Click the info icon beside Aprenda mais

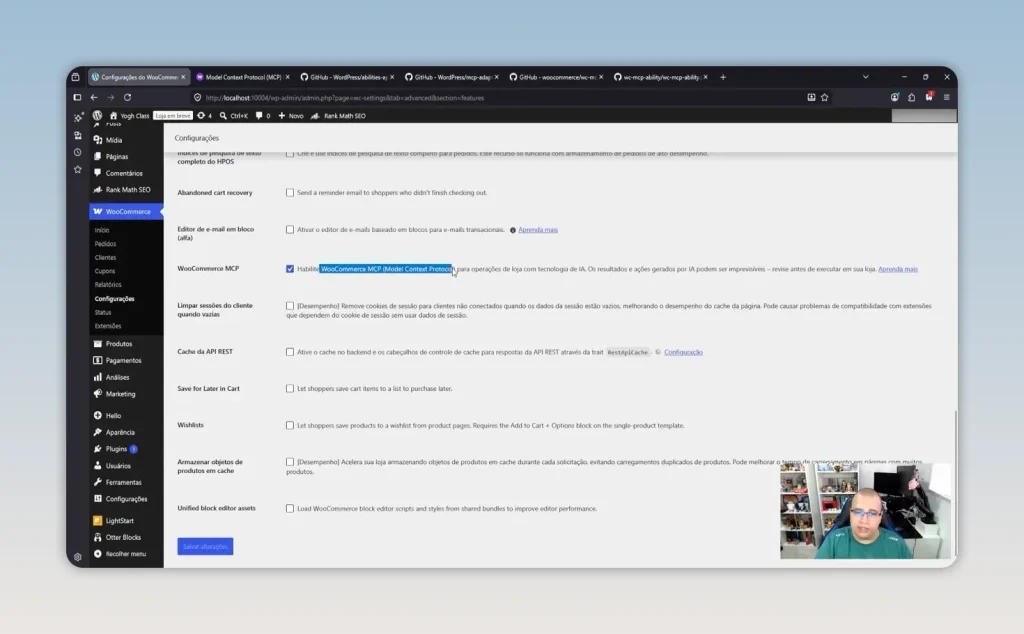(513, 230)
